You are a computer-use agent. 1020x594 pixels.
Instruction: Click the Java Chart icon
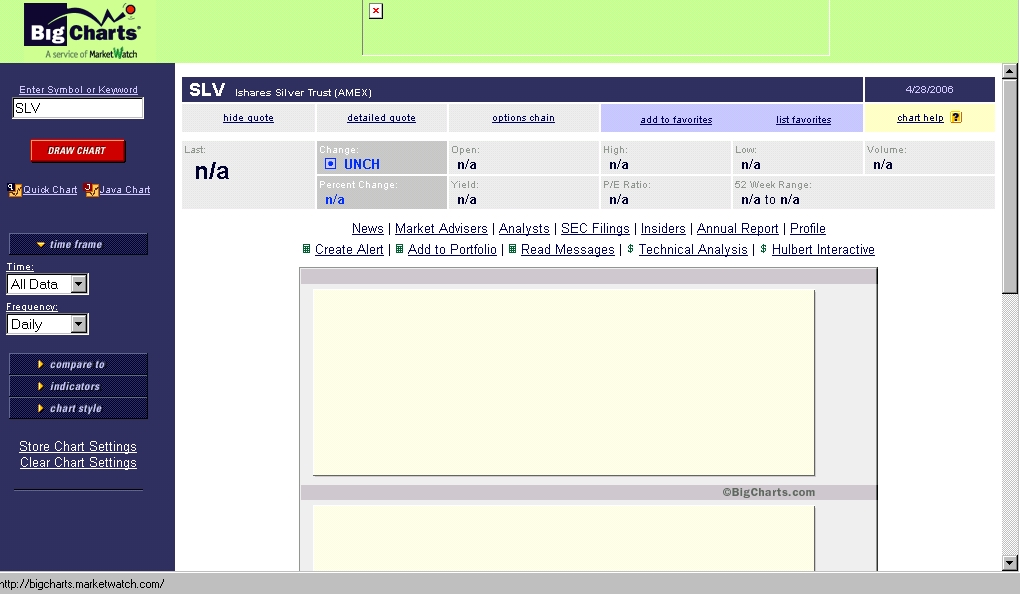click(91, 189)
